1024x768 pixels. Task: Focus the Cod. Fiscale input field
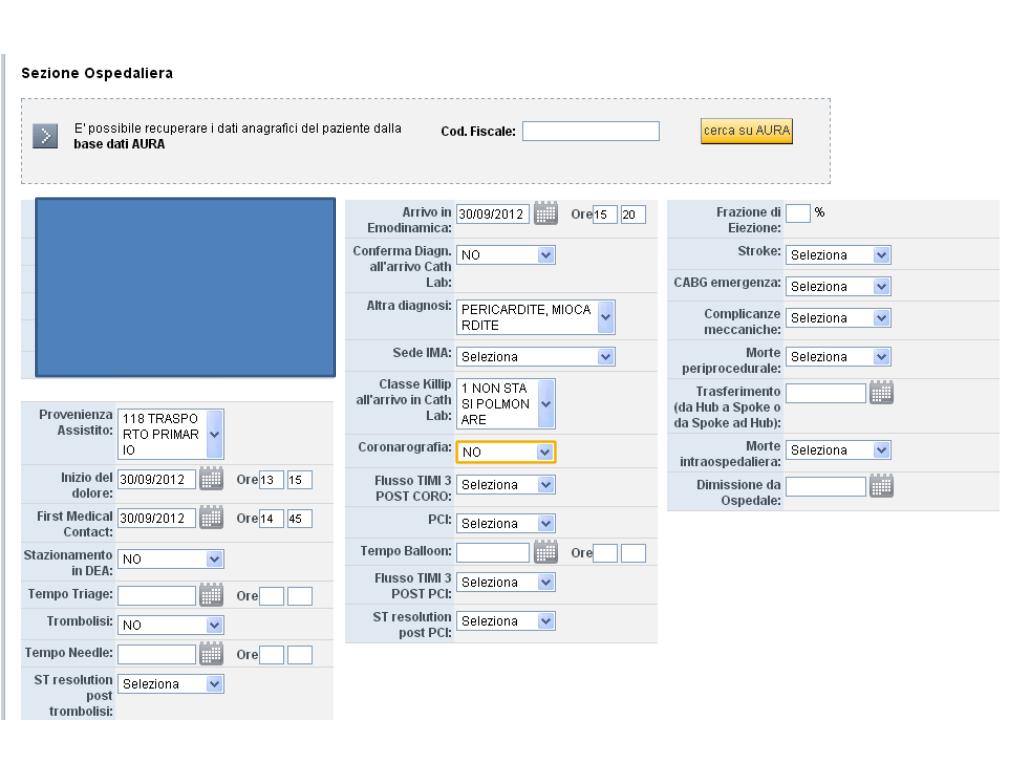tap(591, 131)
